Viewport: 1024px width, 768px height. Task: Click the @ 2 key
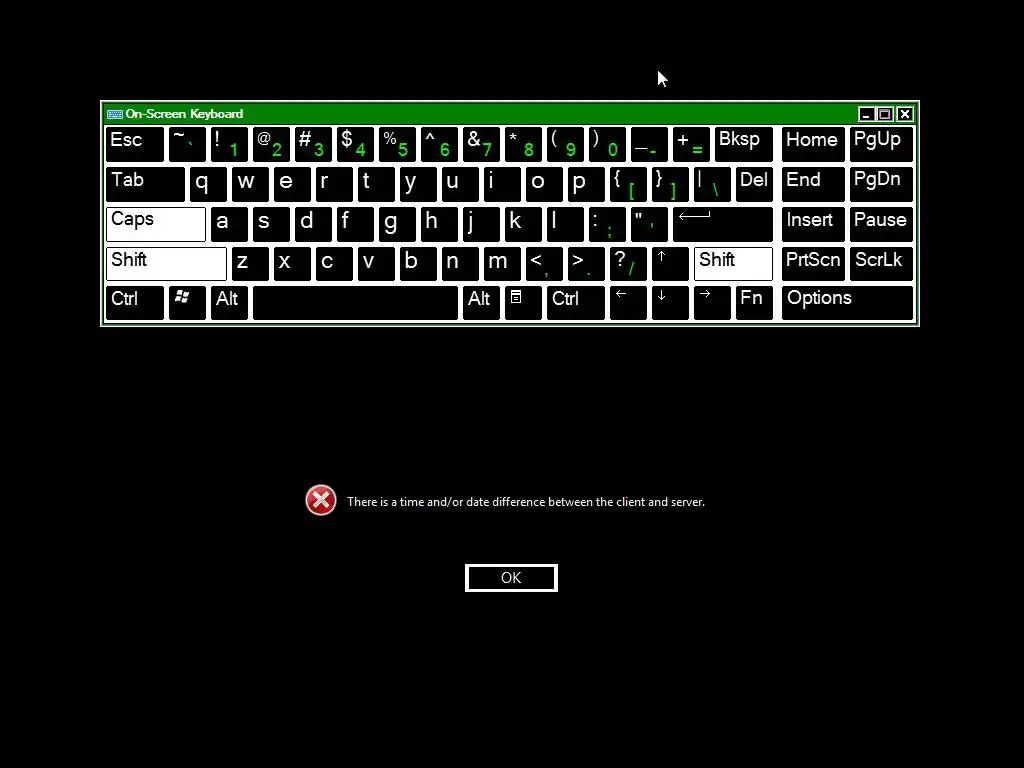pos(271,144)
